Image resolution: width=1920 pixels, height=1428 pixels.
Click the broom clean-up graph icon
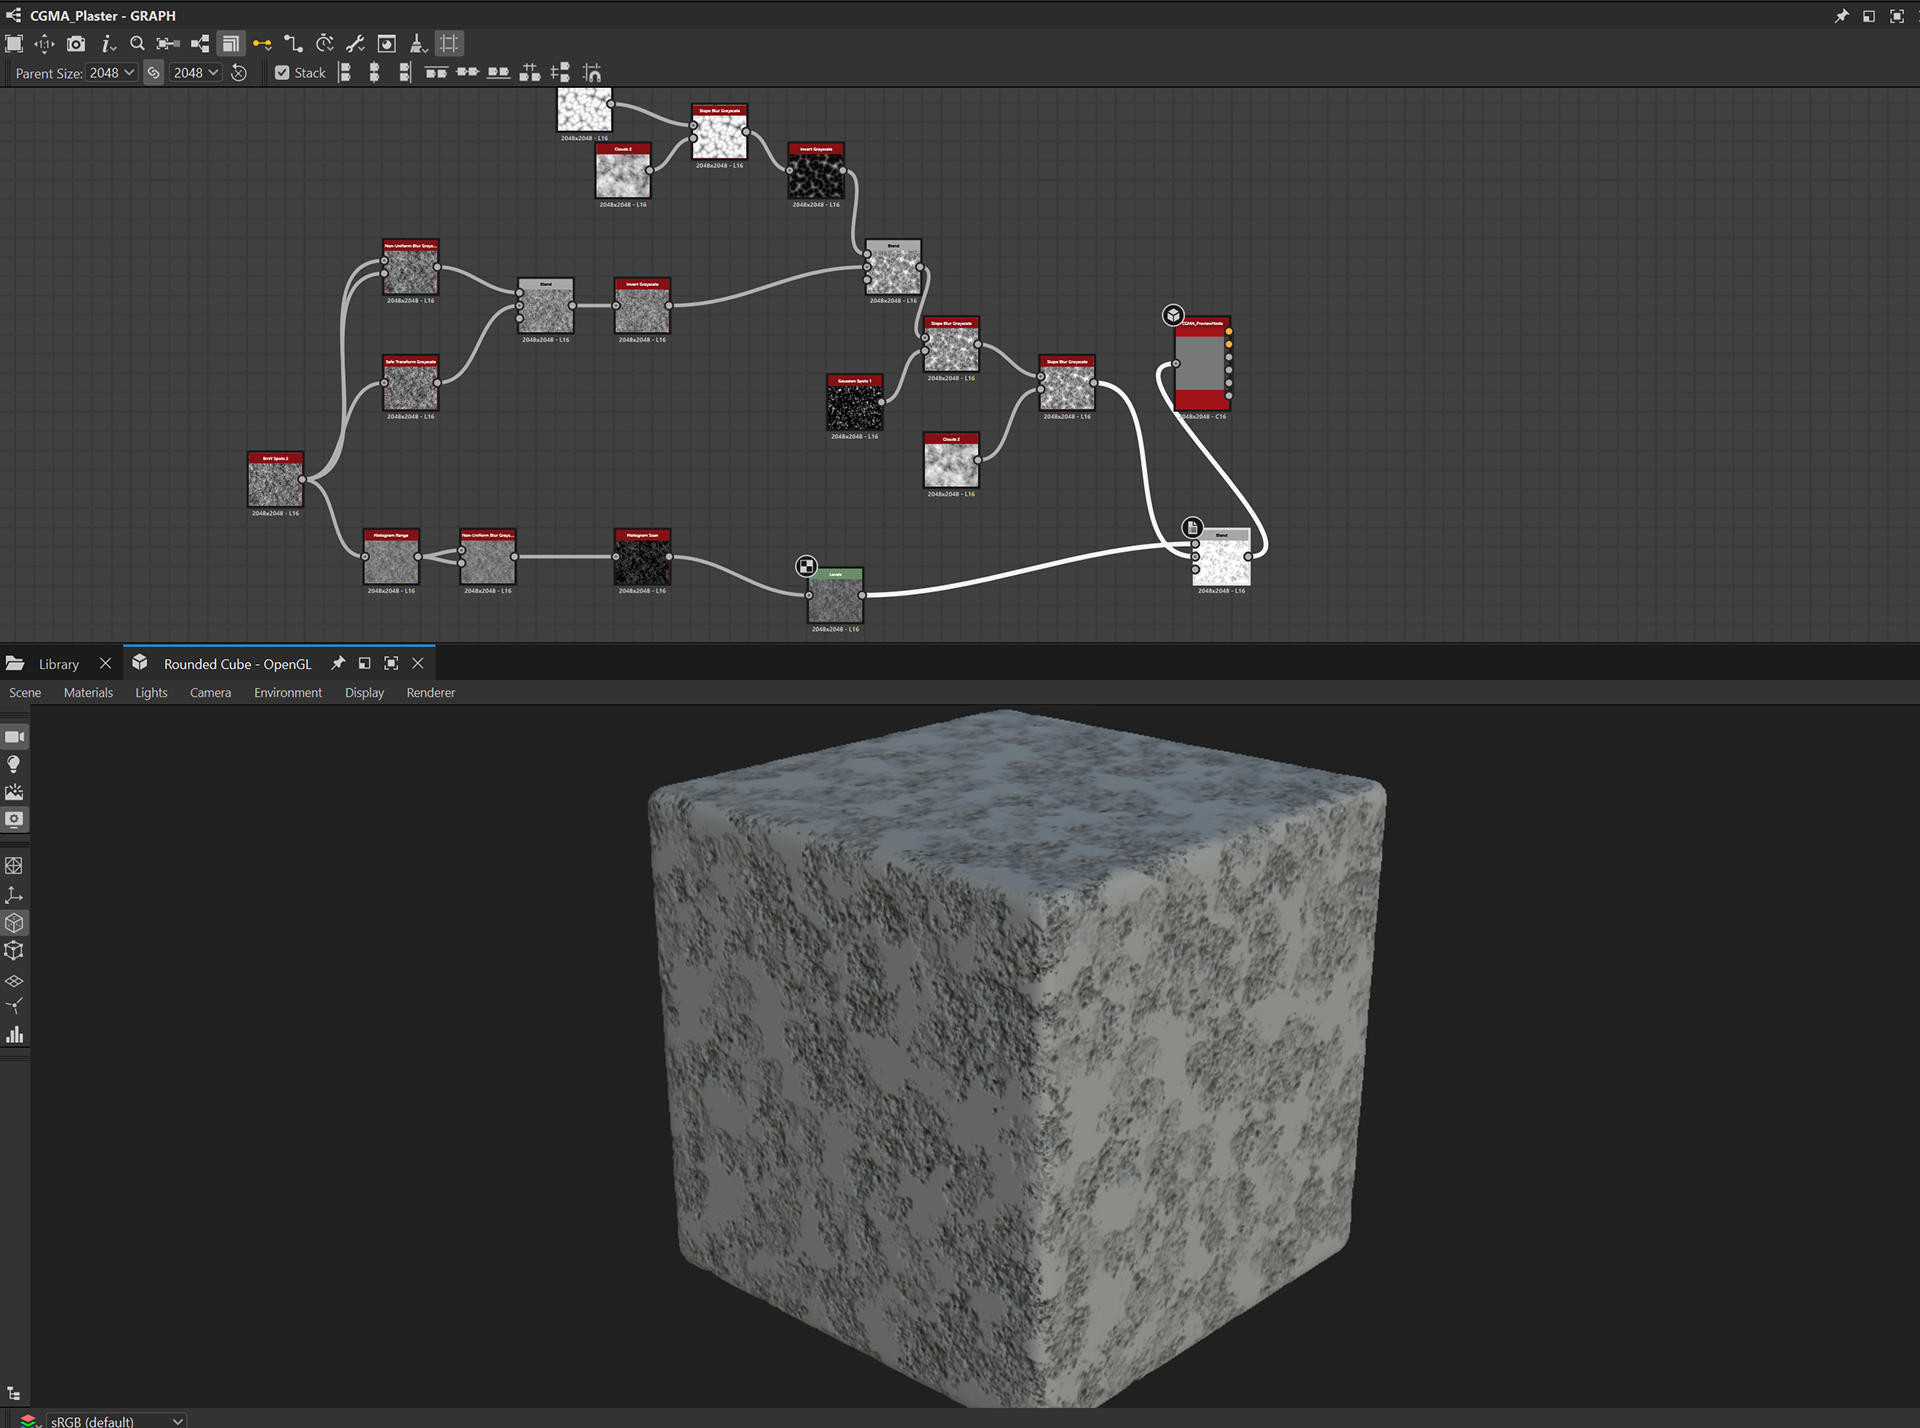[418, 44]
